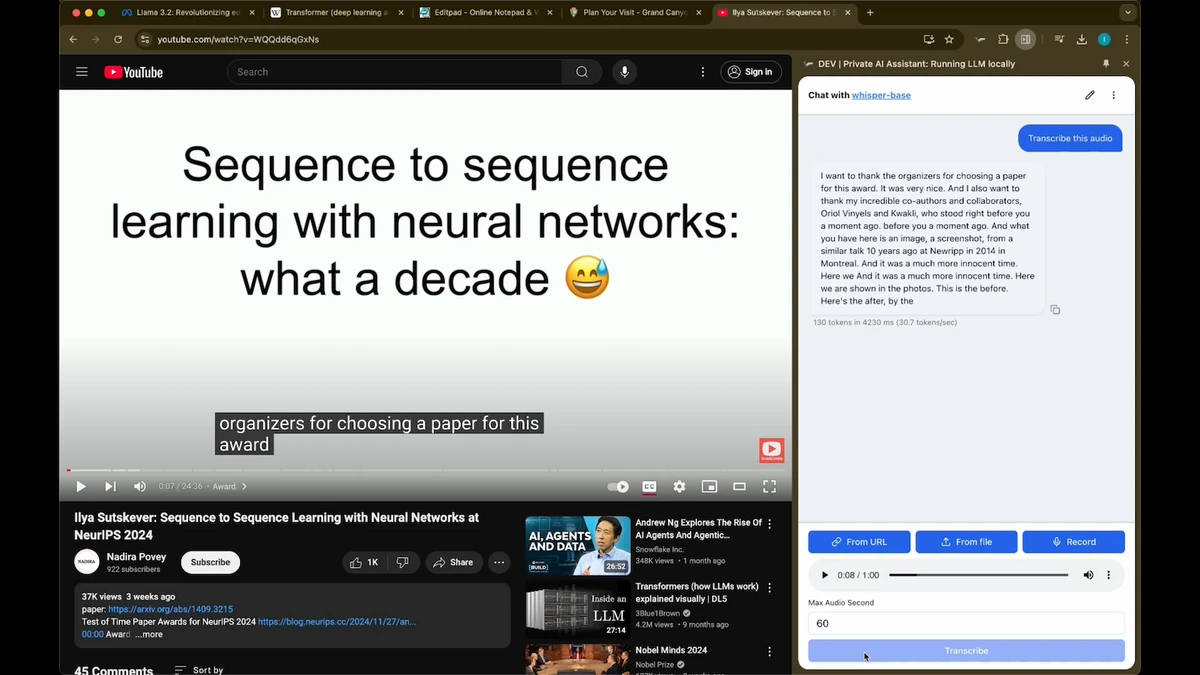Viewport: 1200px width, 675px height.
Task: Open browser downloads
Action: click(x=1082, y=39)
